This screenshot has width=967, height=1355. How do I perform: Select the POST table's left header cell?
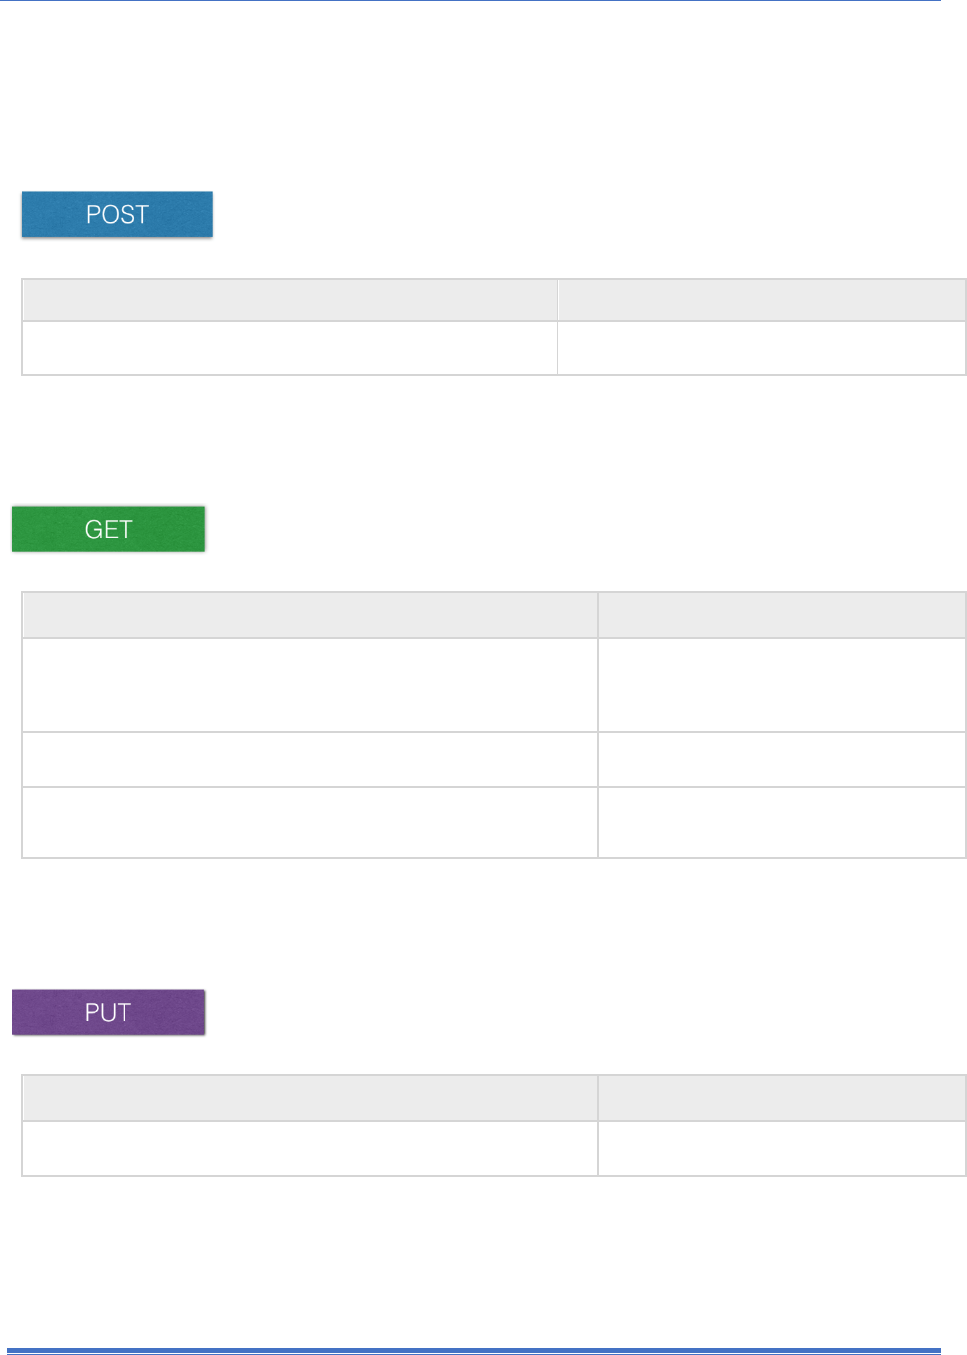[x=289, y=300]
